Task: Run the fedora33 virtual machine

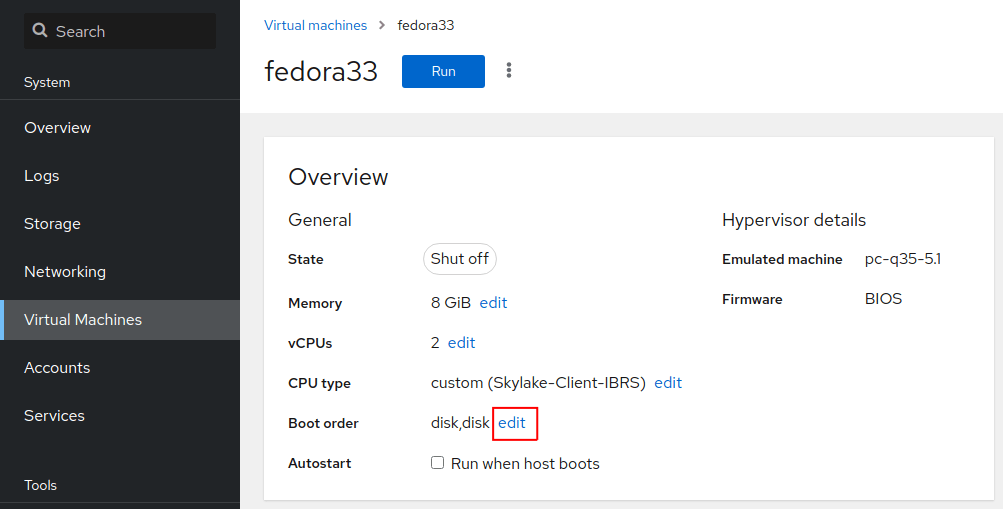Action: [x=443, y=71]
